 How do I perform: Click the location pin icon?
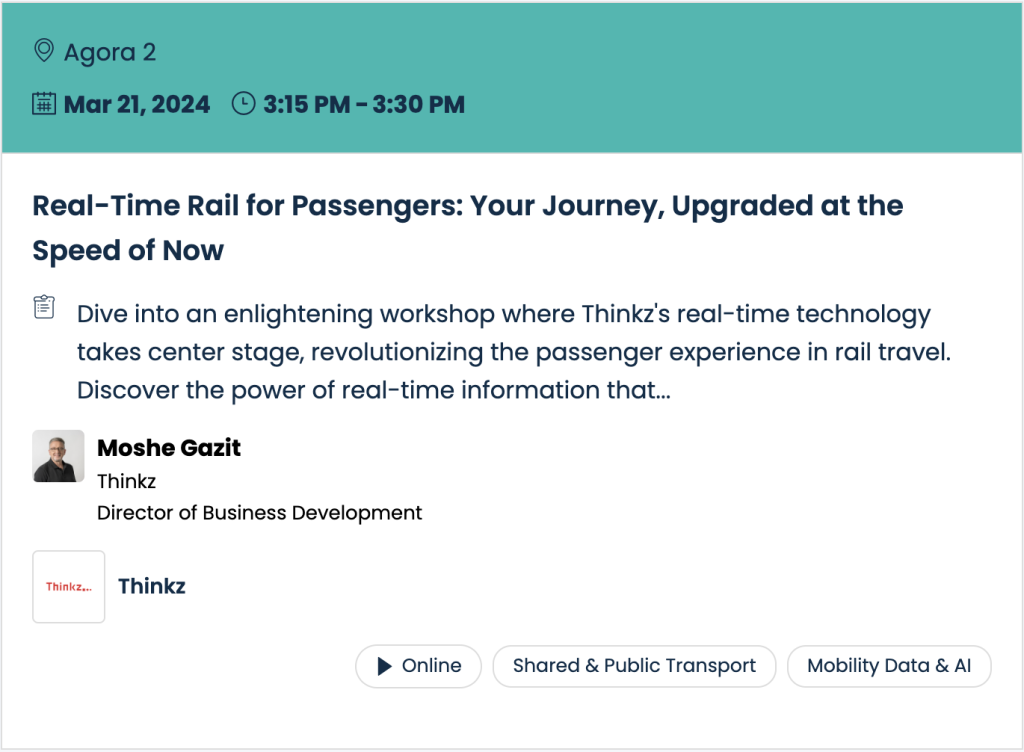pos(44,50)
